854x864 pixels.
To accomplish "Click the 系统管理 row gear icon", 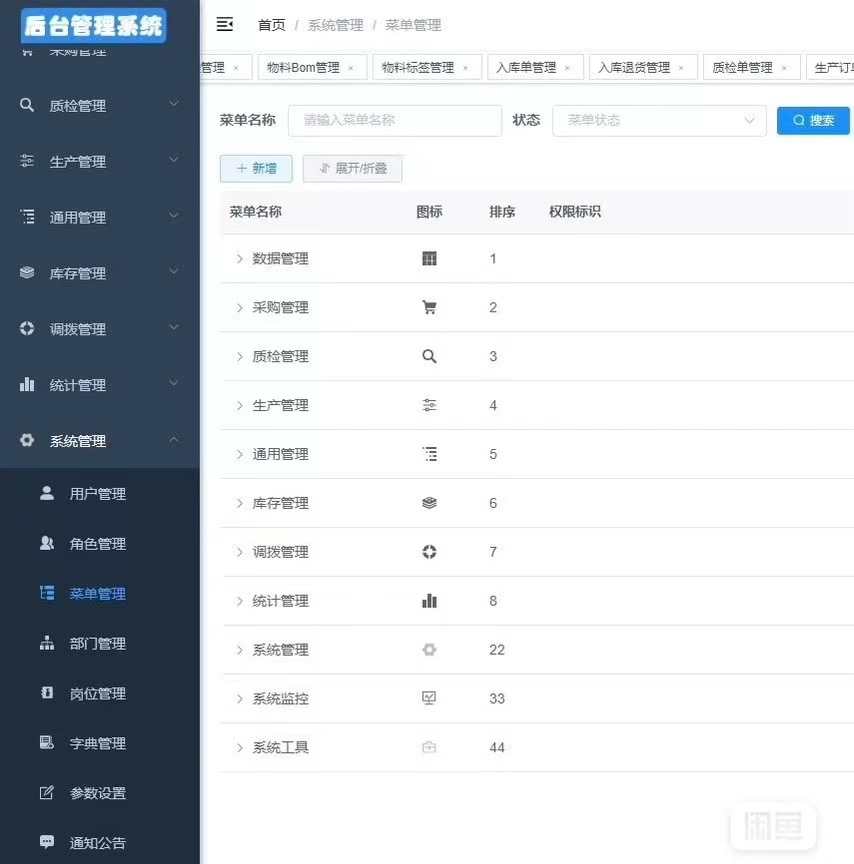I will pos(429,650).
